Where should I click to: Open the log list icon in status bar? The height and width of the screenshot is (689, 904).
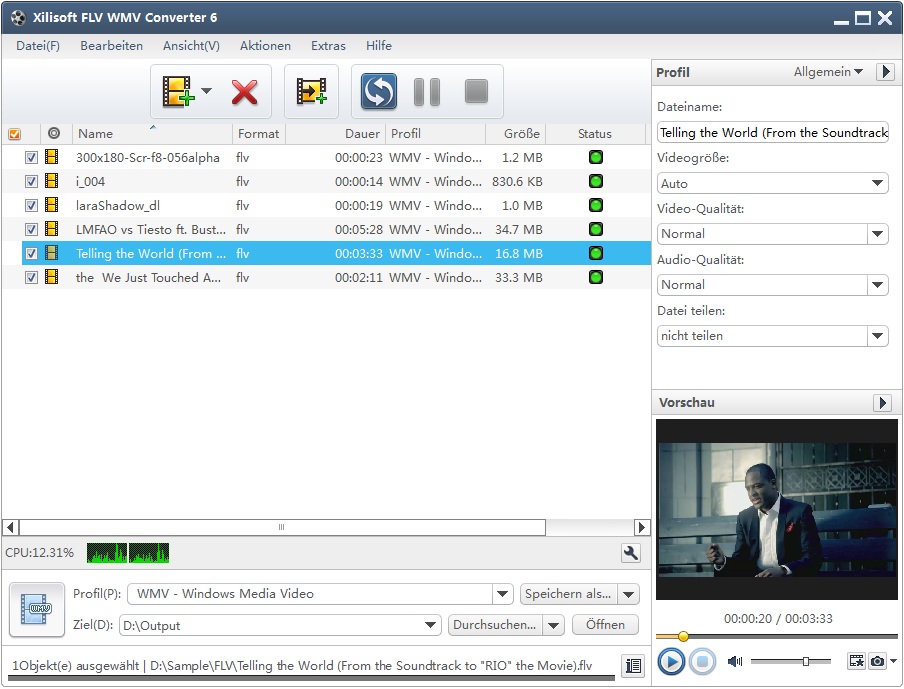(x=633, y=665)
